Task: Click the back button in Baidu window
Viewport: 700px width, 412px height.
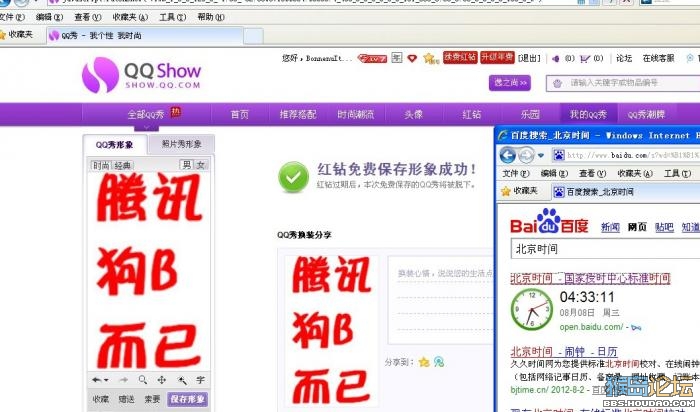Action: point(508,155)
